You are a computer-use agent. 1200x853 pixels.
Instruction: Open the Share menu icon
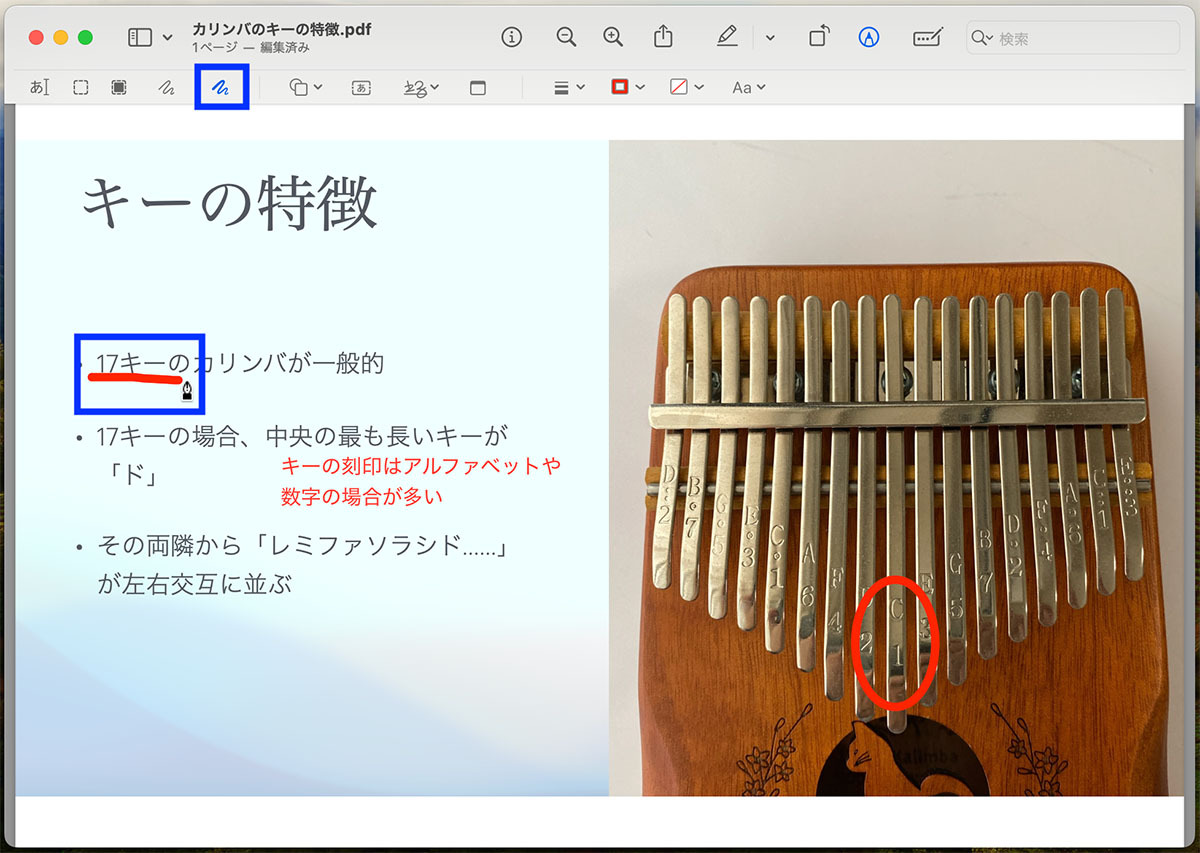(663, 36)
